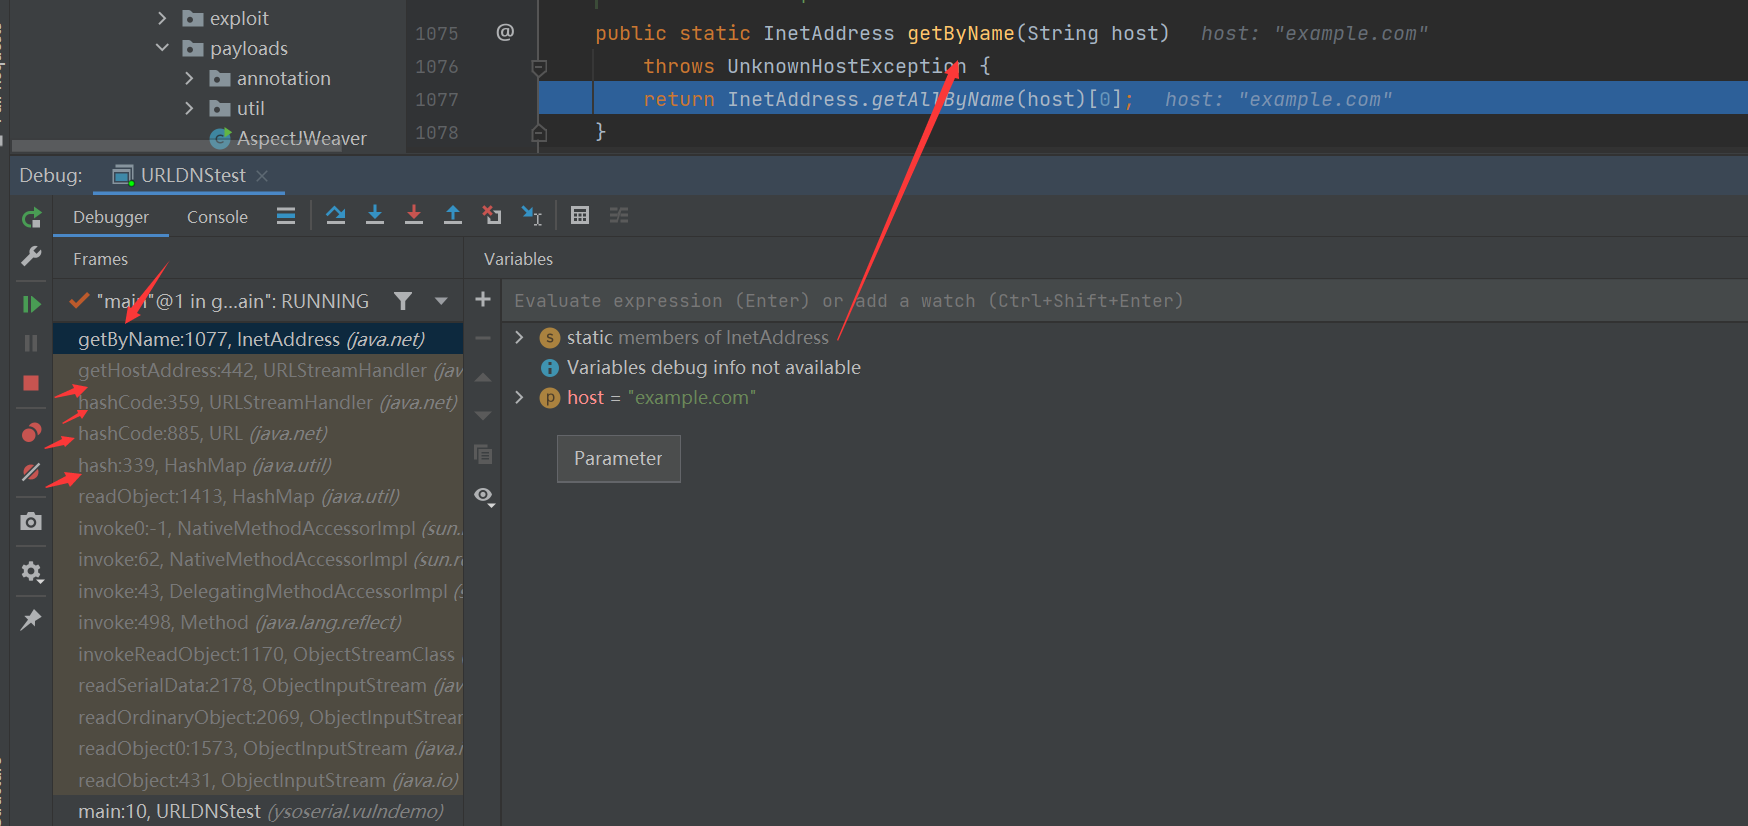The width and height of the screenshot is (1748, 826).
Task: Click the Step Over debugger icon
Action: [x=335, y=215]
